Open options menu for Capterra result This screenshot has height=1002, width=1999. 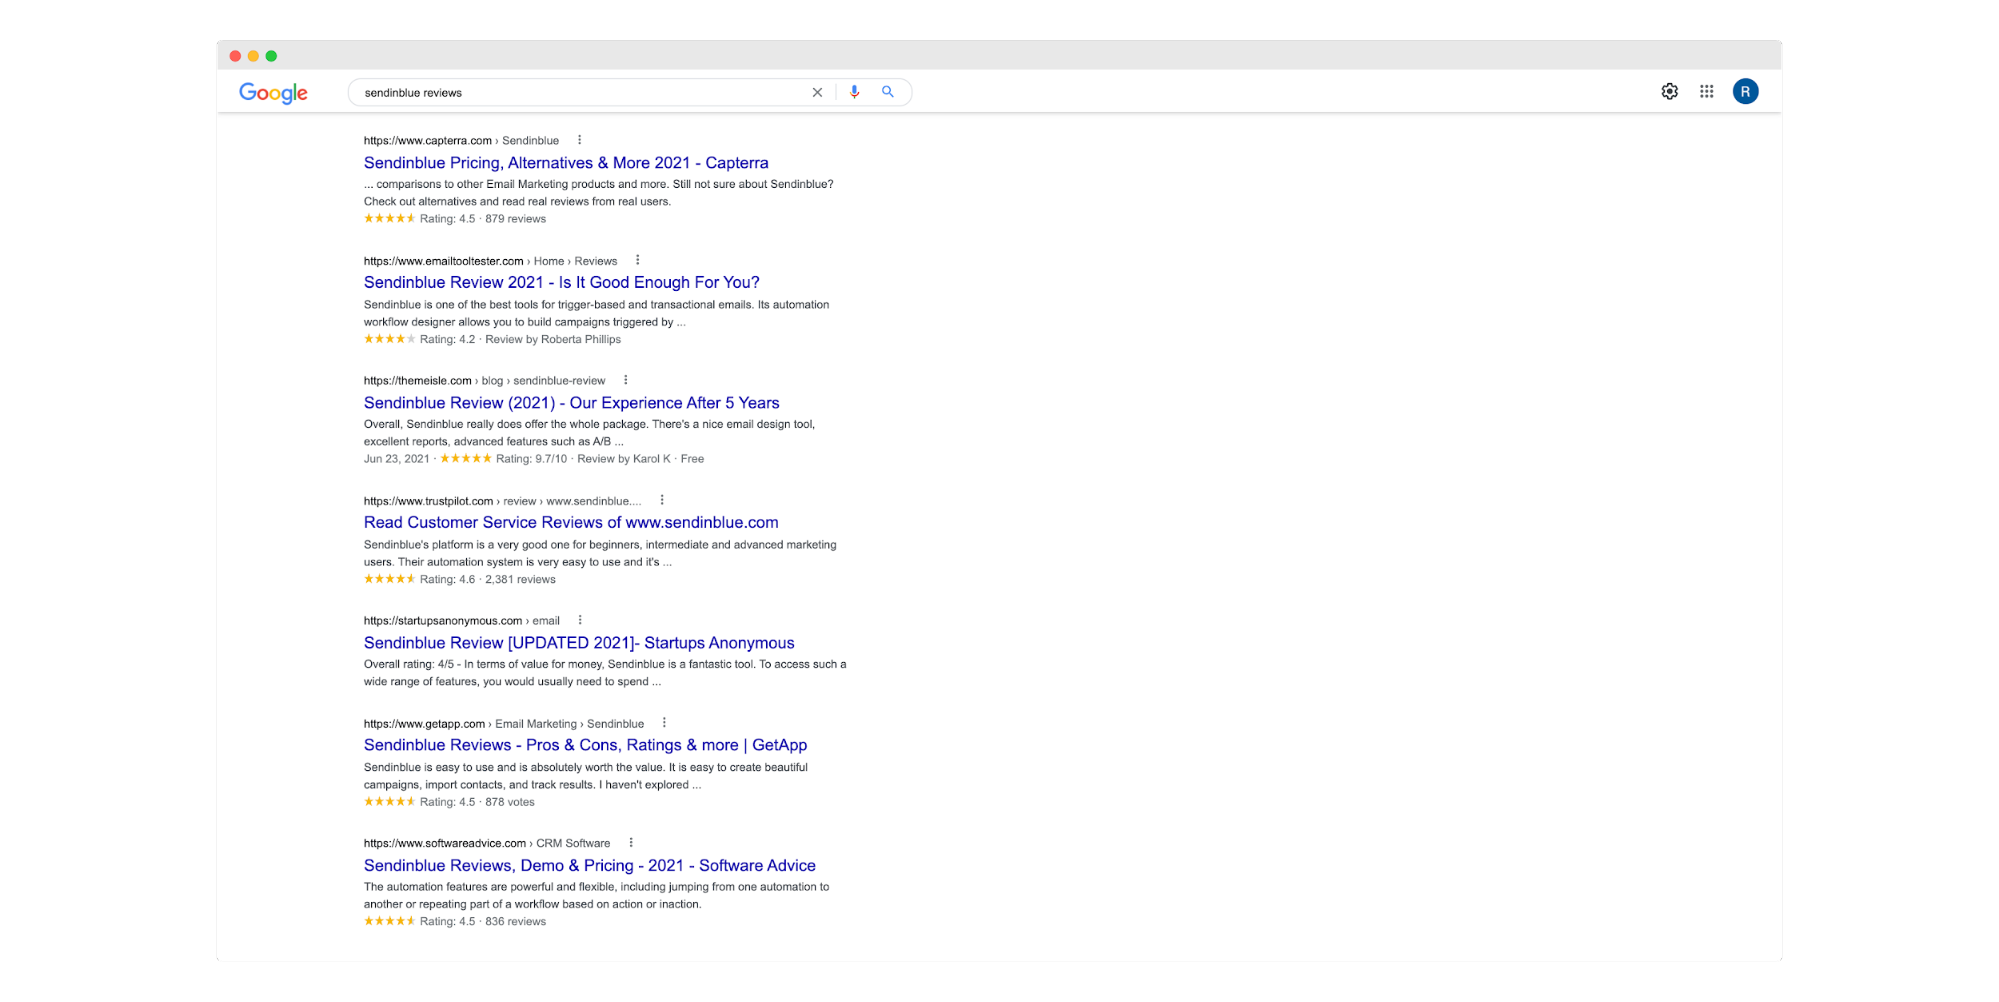tap(579, 140)
